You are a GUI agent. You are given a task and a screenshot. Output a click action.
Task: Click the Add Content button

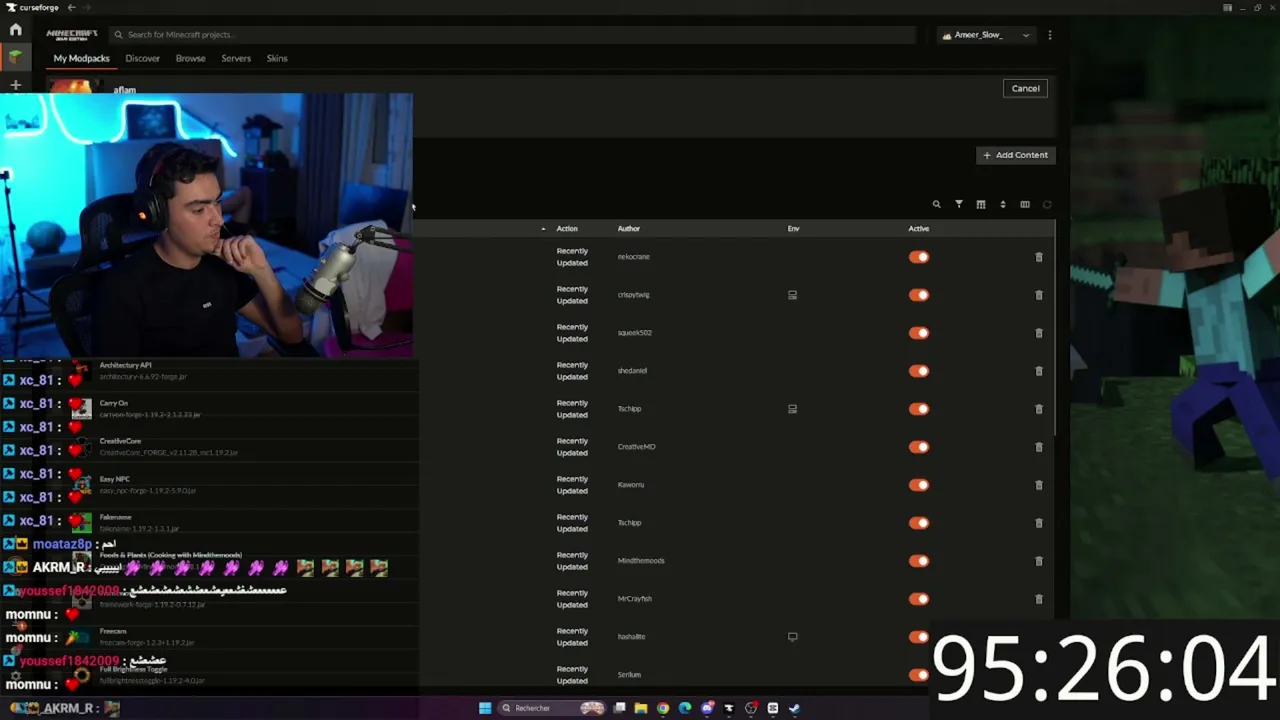click(1015, 155)
